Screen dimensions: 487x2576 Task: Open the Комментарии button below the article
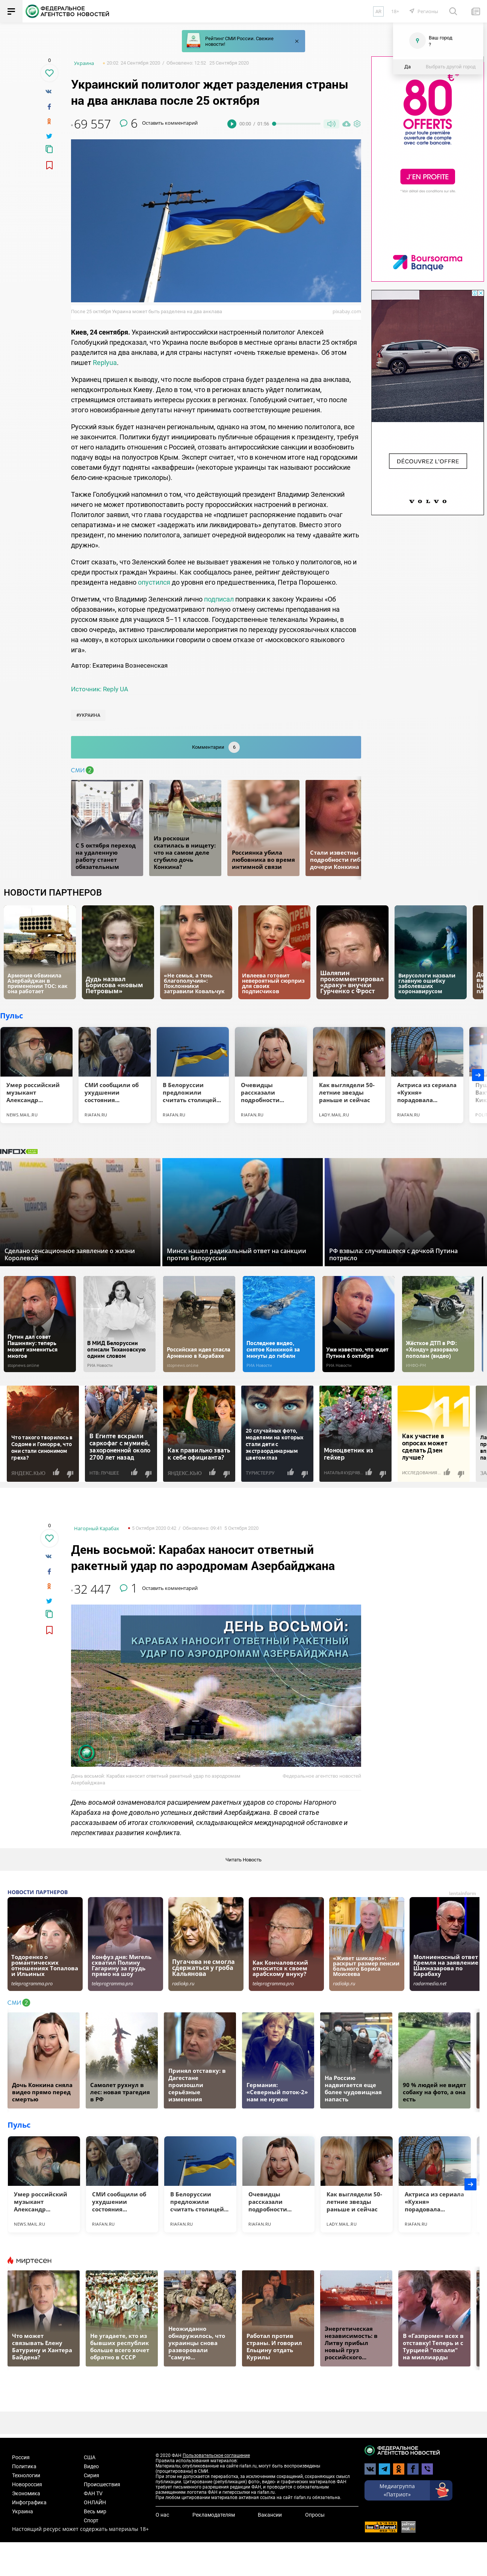coord(216,747)
